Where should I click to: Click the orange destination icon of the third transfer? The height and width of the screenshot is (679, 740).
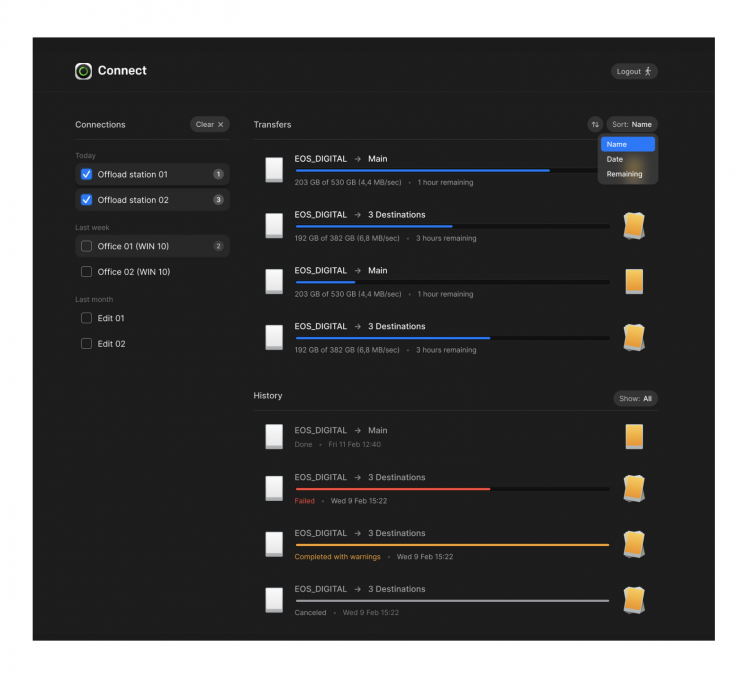pos(633,281)
